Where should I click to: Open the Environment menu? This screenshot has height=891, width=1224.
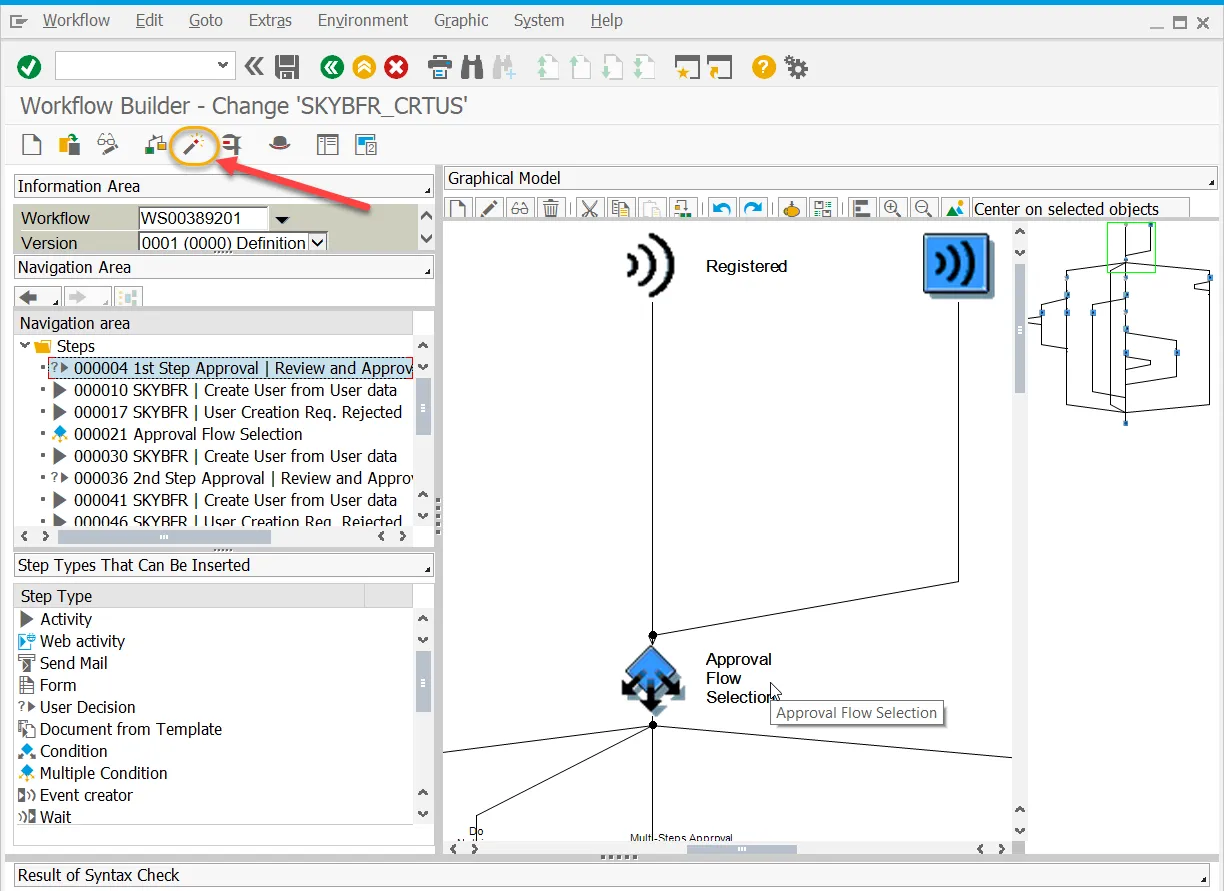click(x=363, y=20)
